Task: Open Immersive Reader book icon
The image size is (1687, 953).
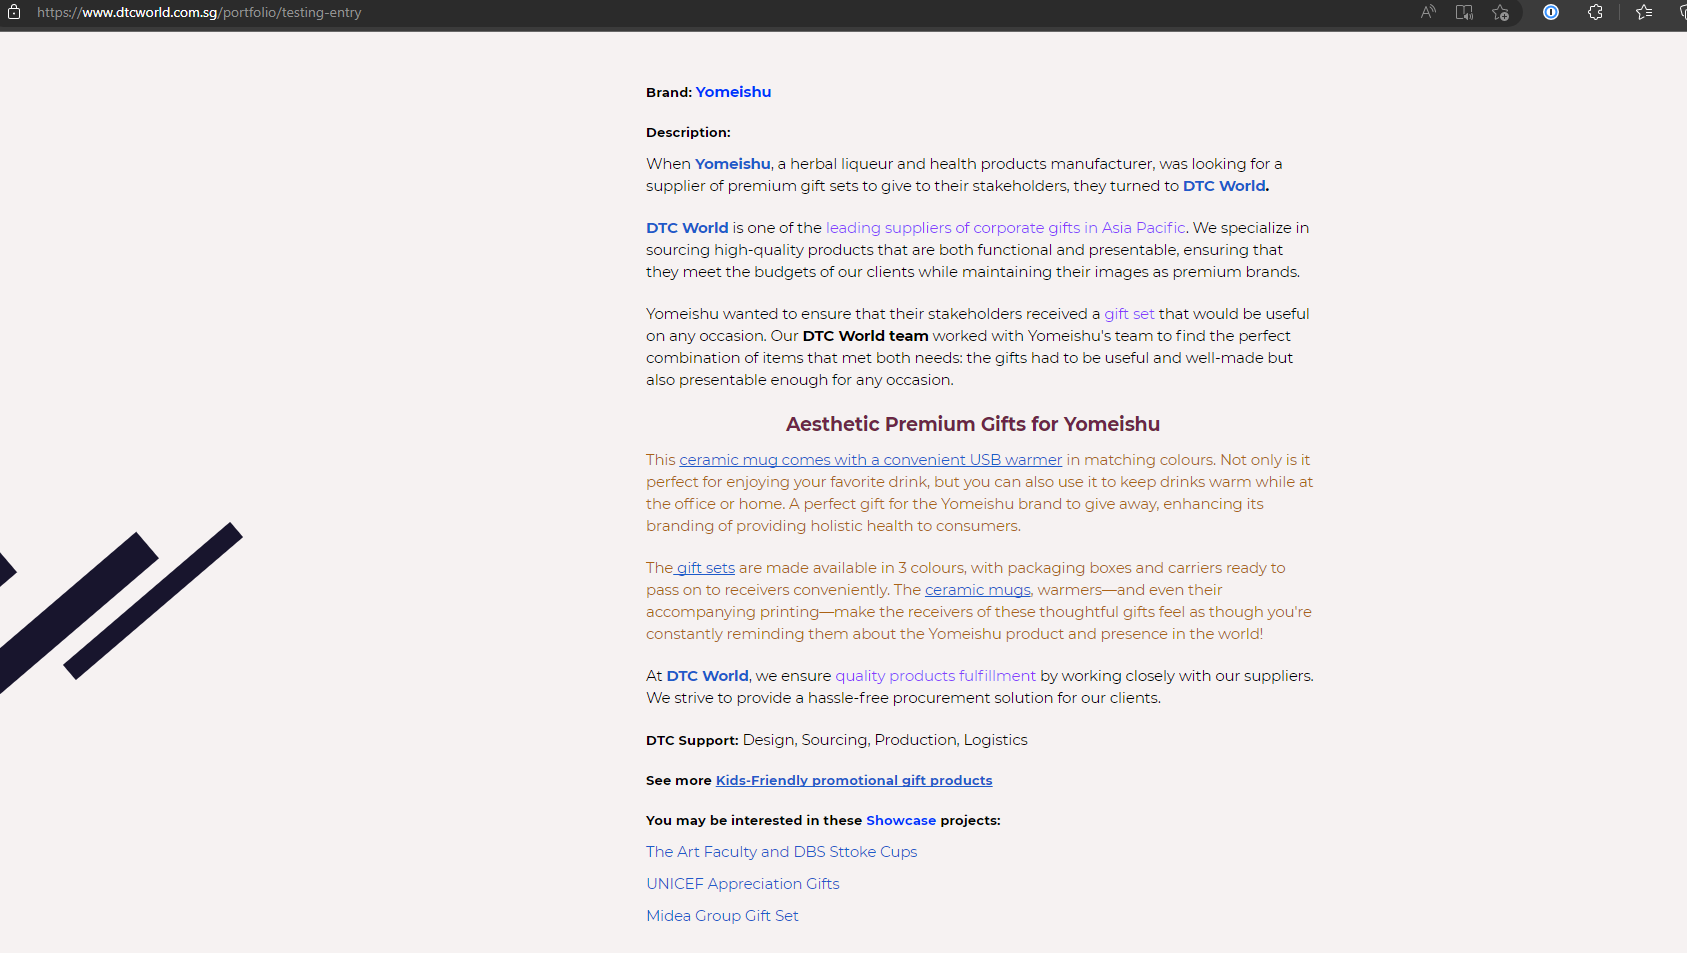Action: pos(1464,12)
